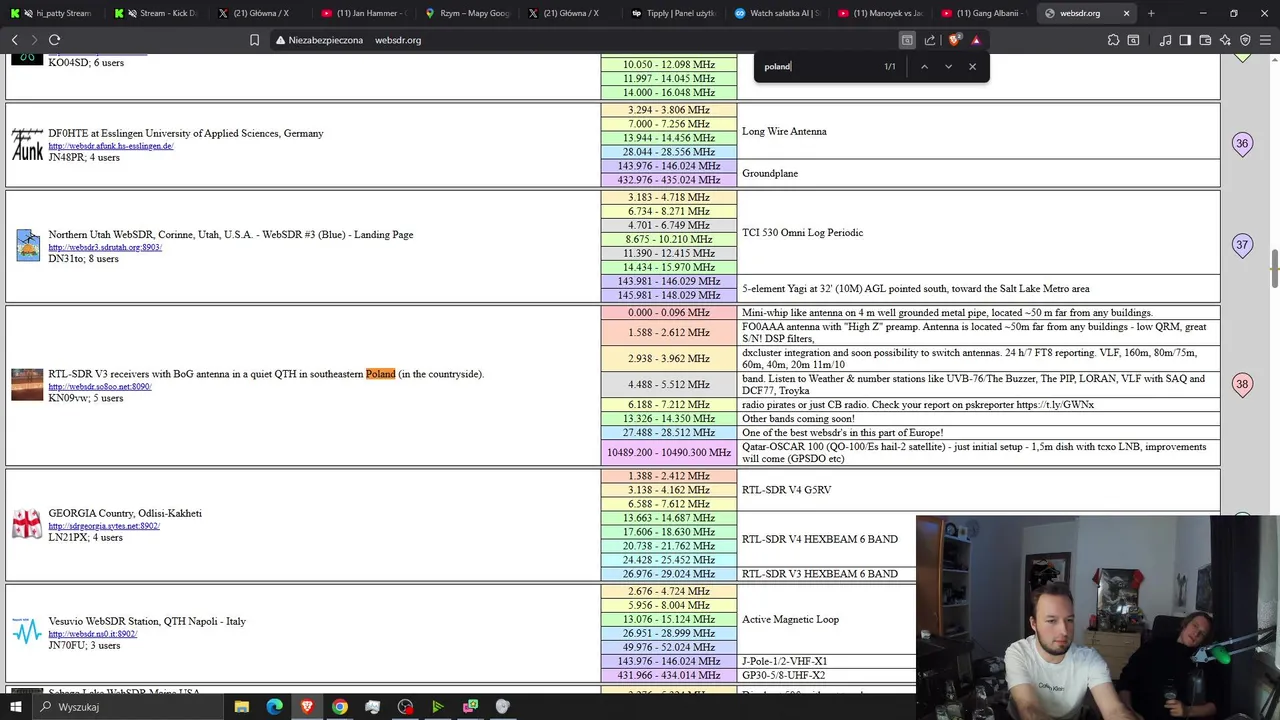Open the websdr3.sdrutah.org:8903 link
The width and height of the screenshot is (1280, 720).
(x=105, y=247)
